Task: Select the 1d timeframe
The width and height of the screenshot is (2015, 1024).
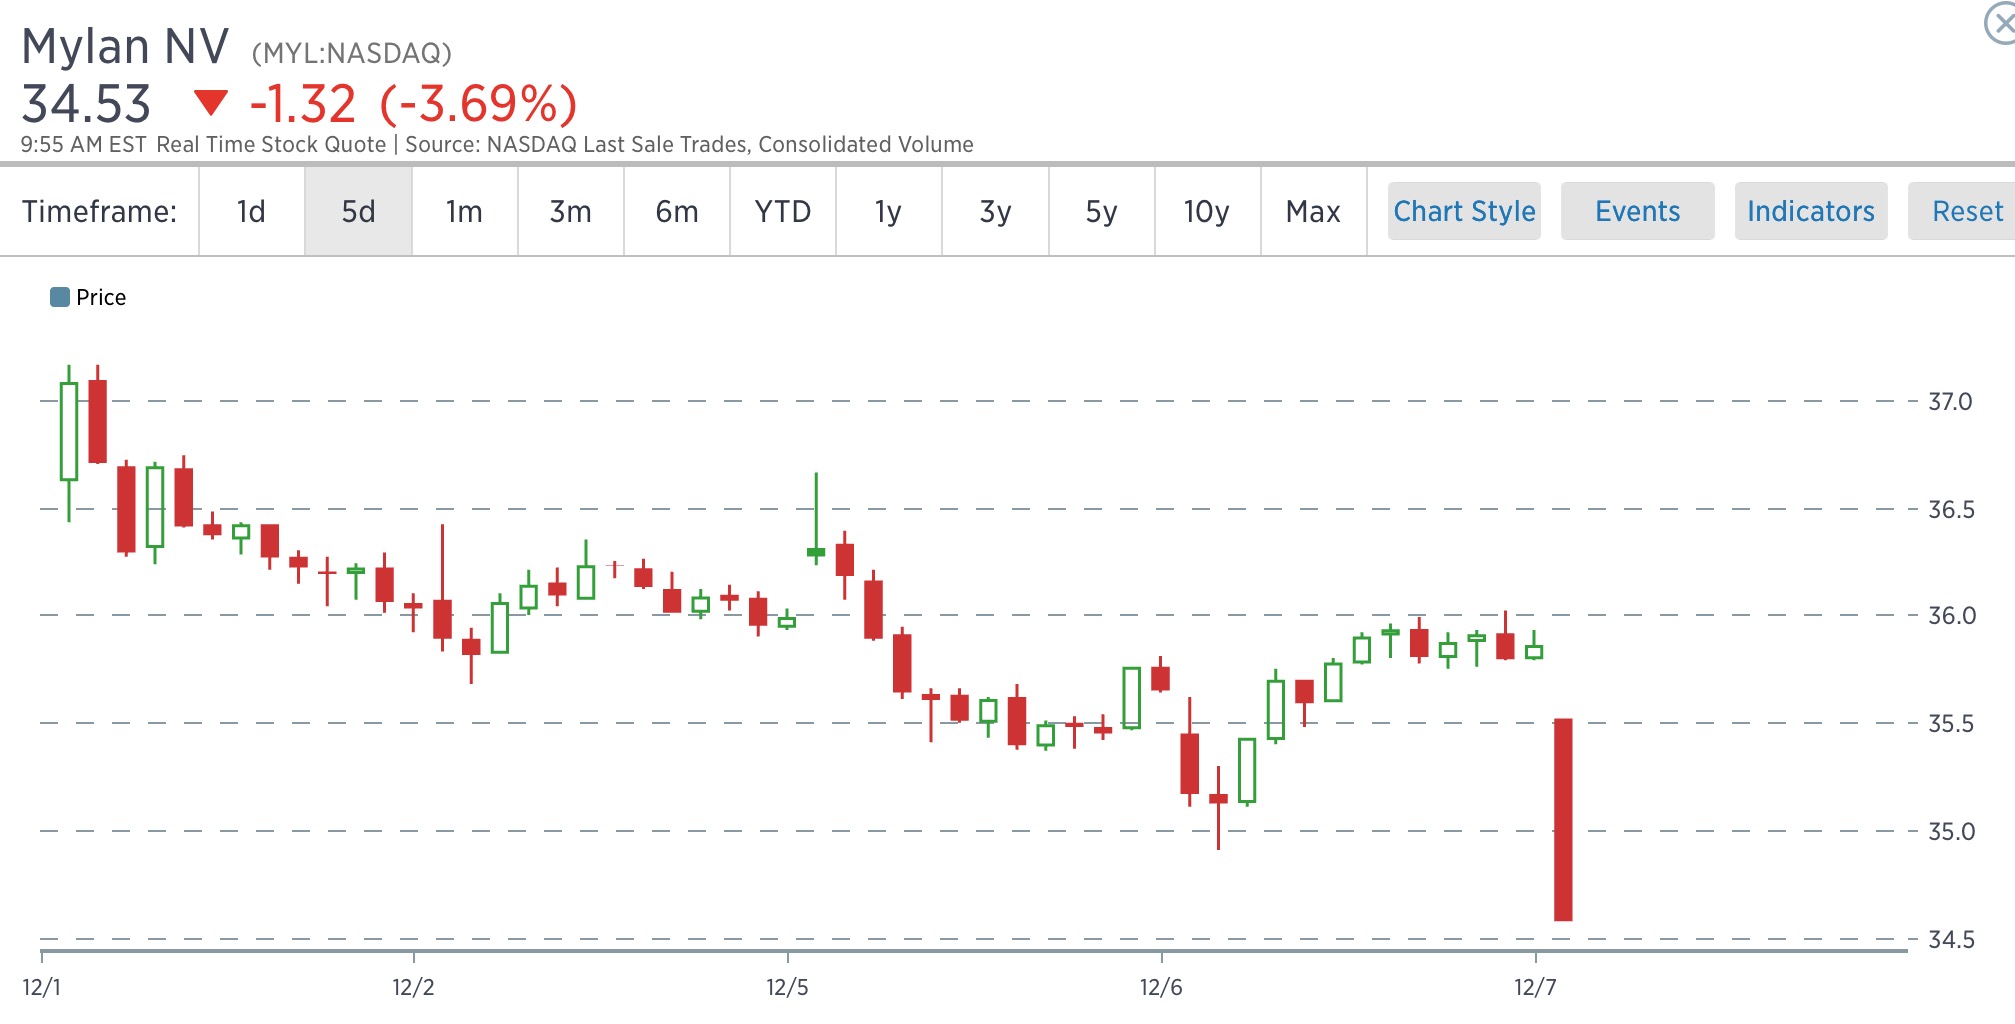Action: point(251,211)
